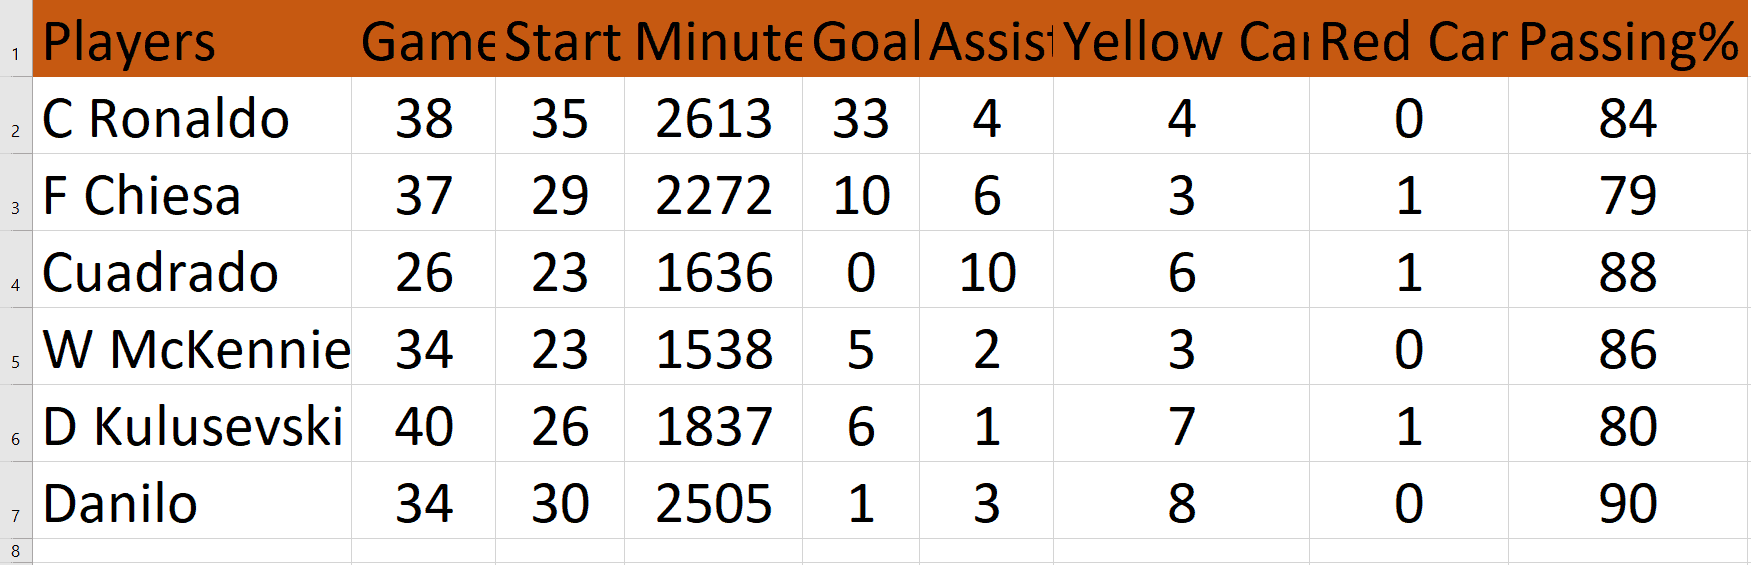Click Danilo's passing percentage 90

(1627, 504)
